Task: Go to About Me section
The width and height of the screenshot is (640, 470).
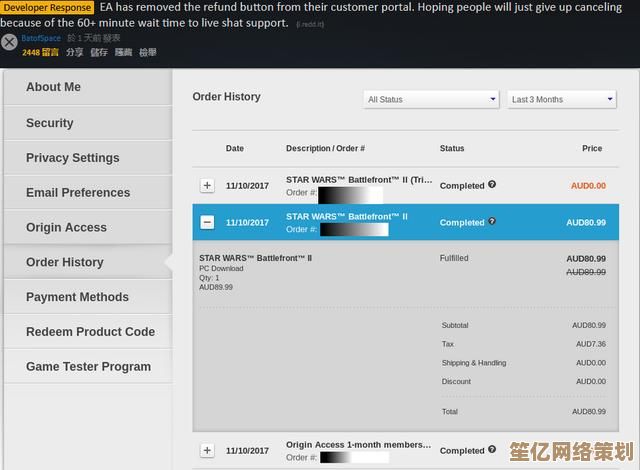Action: pyautogui.click(x=53, y=87)
